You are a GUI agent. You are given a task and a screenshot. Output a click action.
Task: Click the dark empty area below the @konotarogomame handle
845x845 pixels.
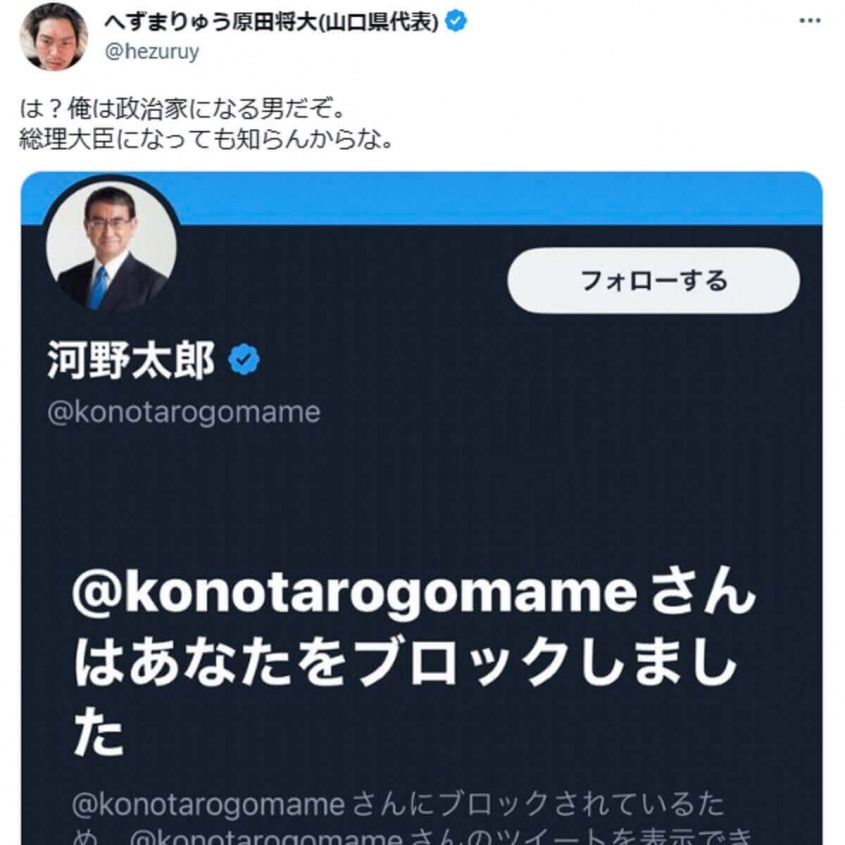[420, 490]
